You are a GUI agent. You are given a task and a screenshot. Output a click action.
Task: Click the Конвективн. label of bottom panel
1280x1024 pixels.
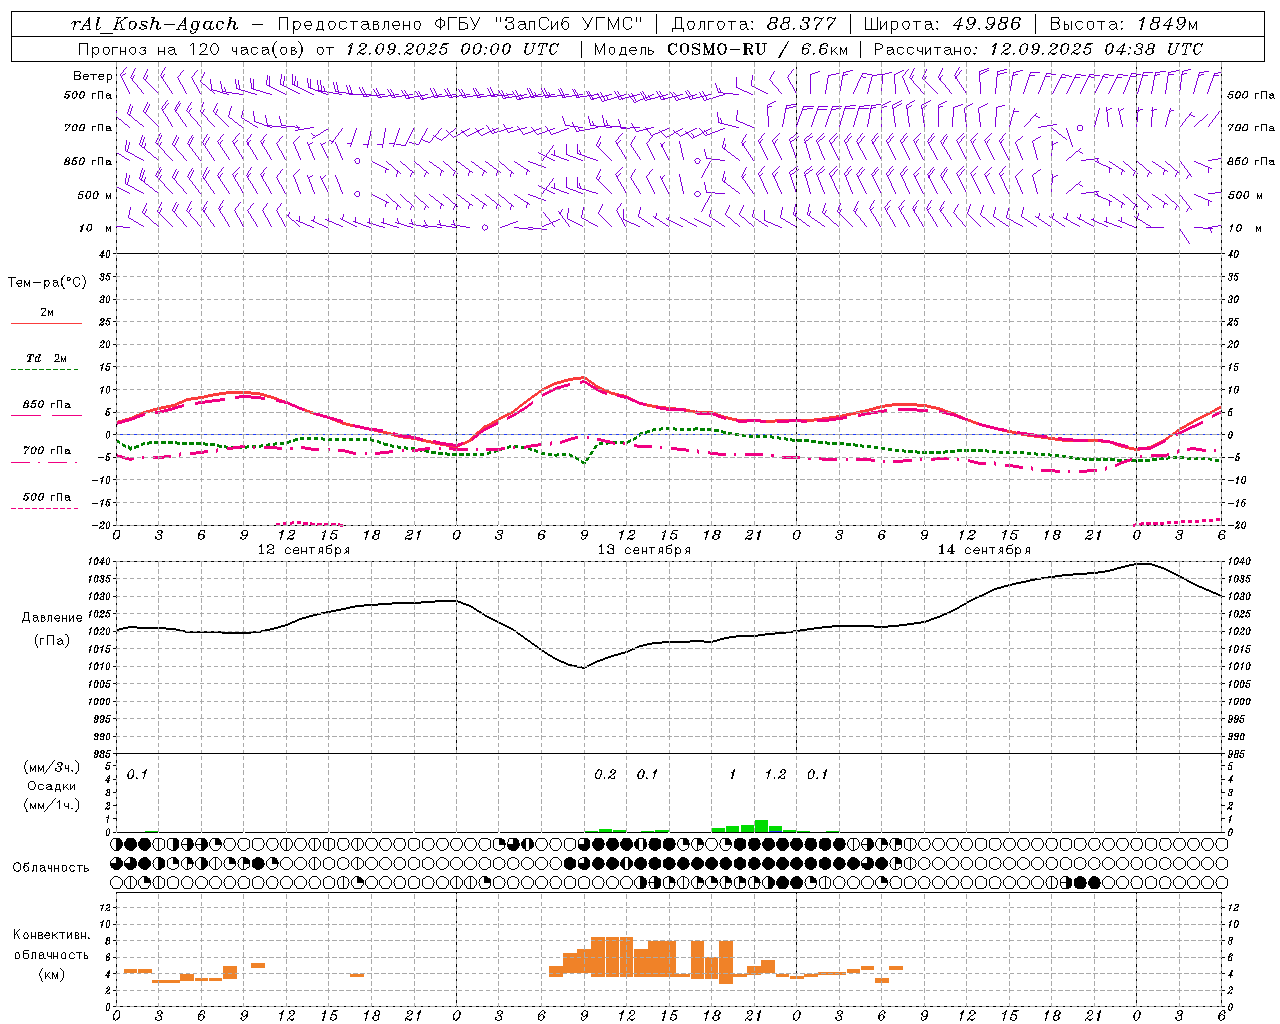click(52, 935)
